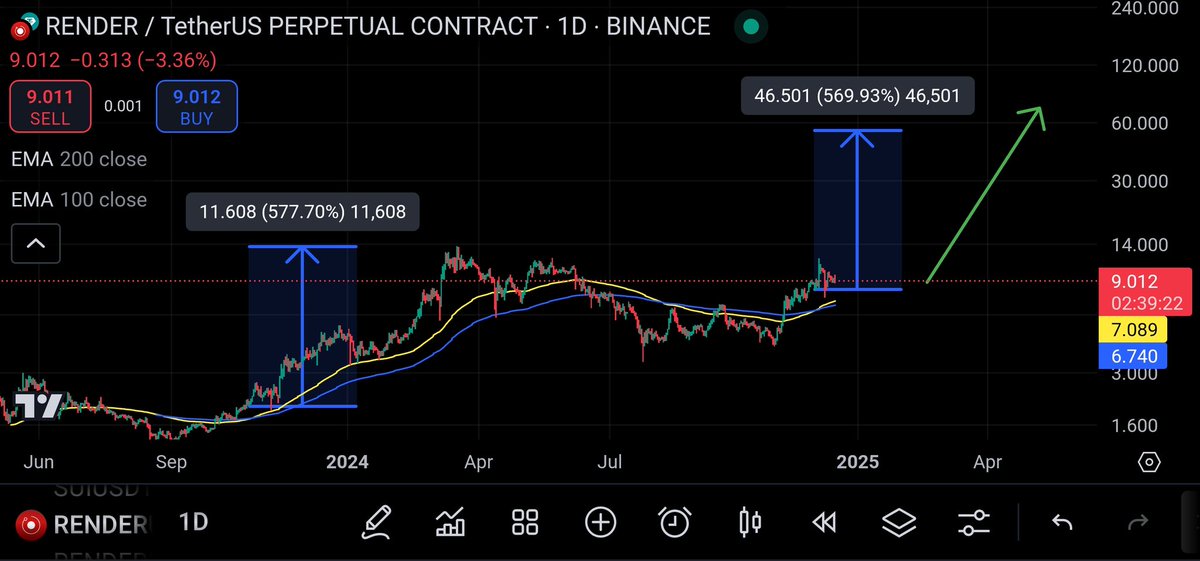This screenshot has height=561, width=1200.
Task: Click the blue 9.012 BUY button
Action: click(x=197, y=106)
